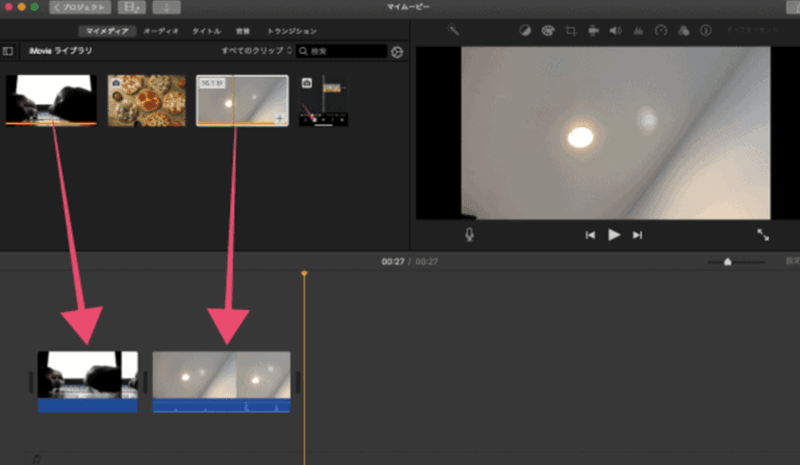Go back using the プロジェクト button

click(x=82, y=7)
